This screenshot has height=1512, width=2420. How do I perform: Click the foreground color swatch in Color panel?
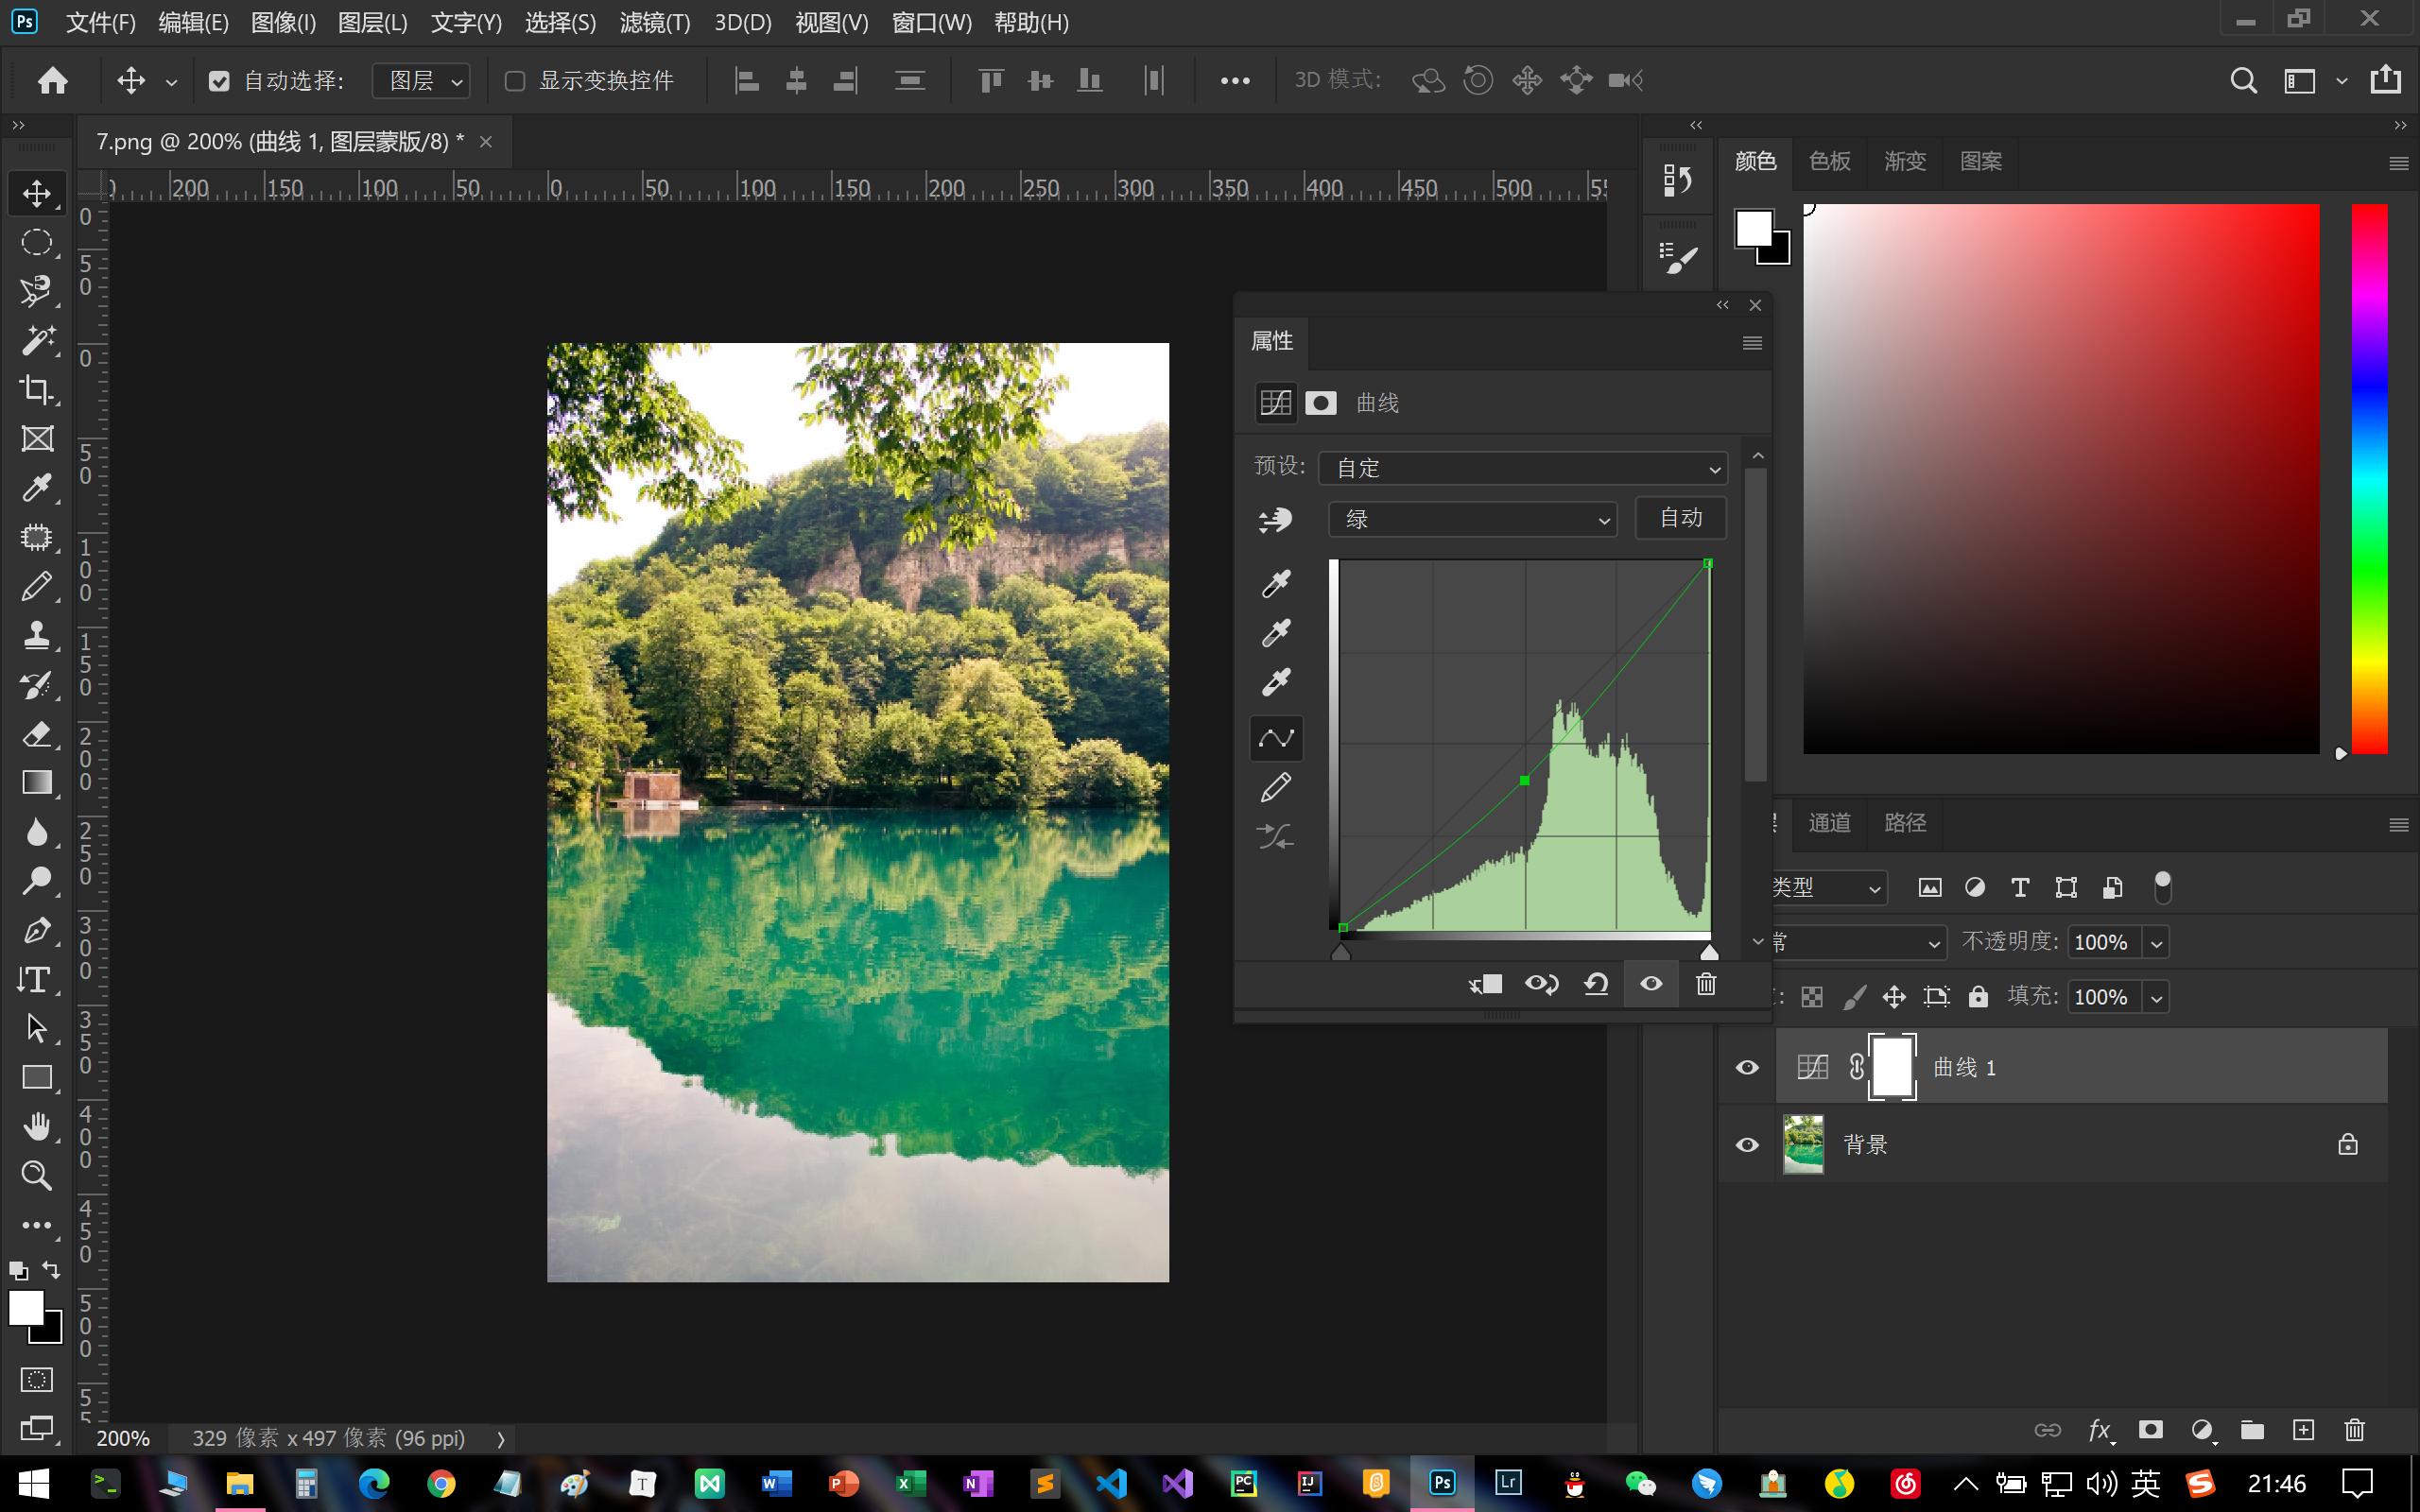(x=1753, y=228)
